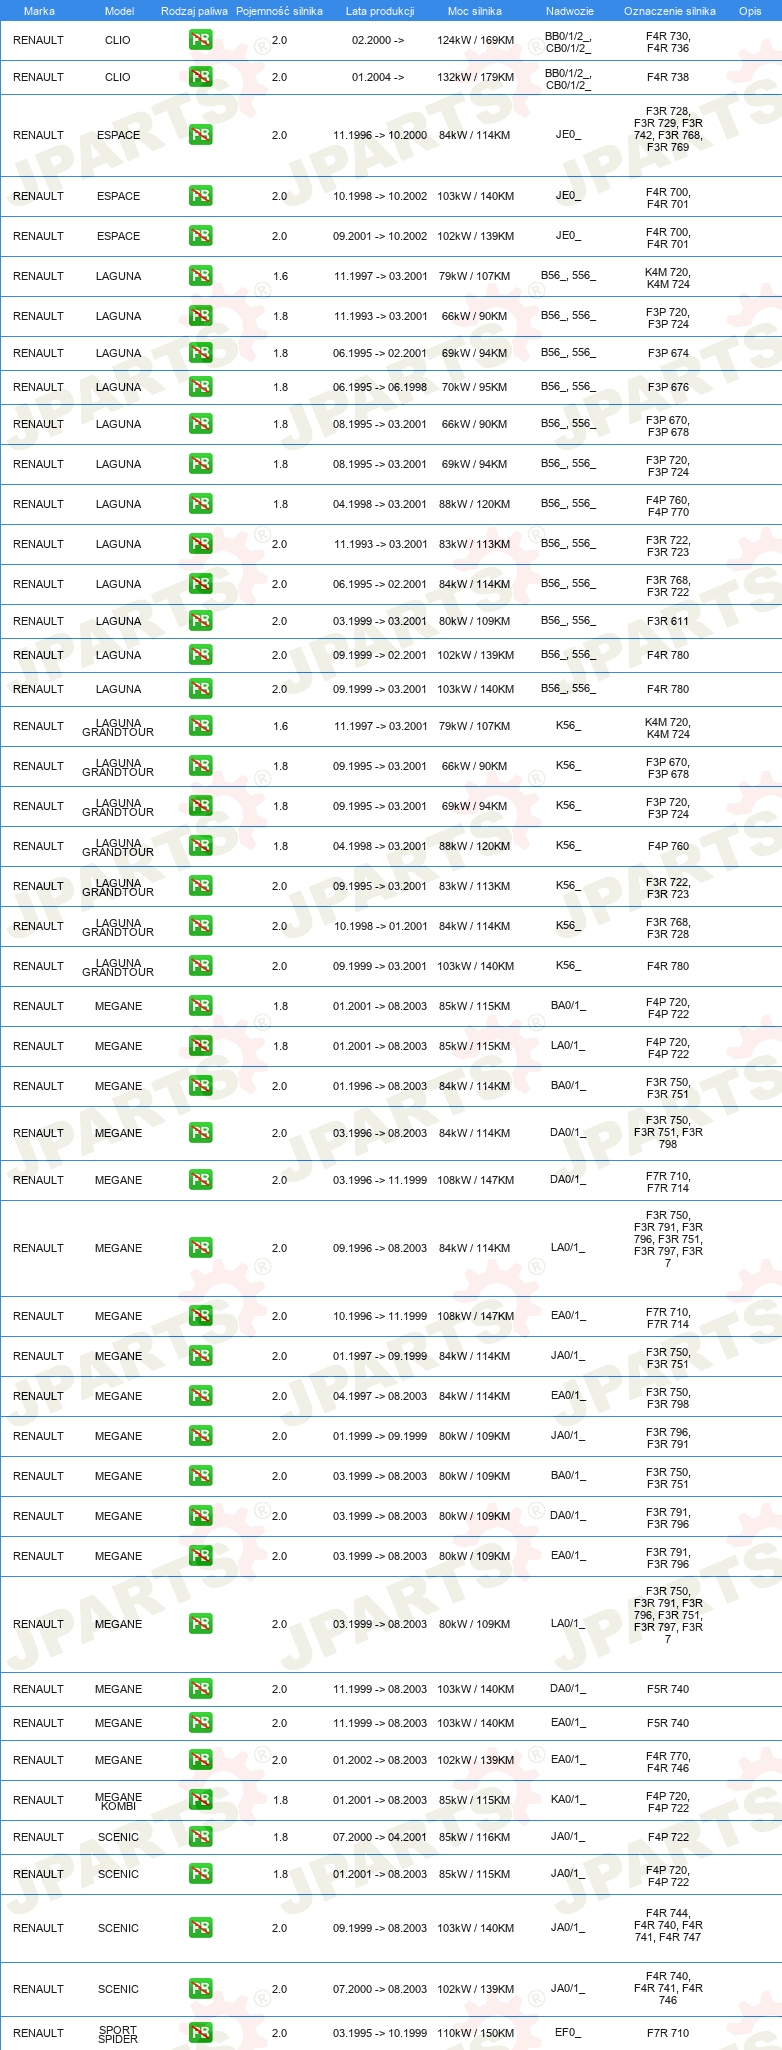This screenshot has width=782, height=2050.
Task: Click the Nadwozie column header
Action: 569,11
